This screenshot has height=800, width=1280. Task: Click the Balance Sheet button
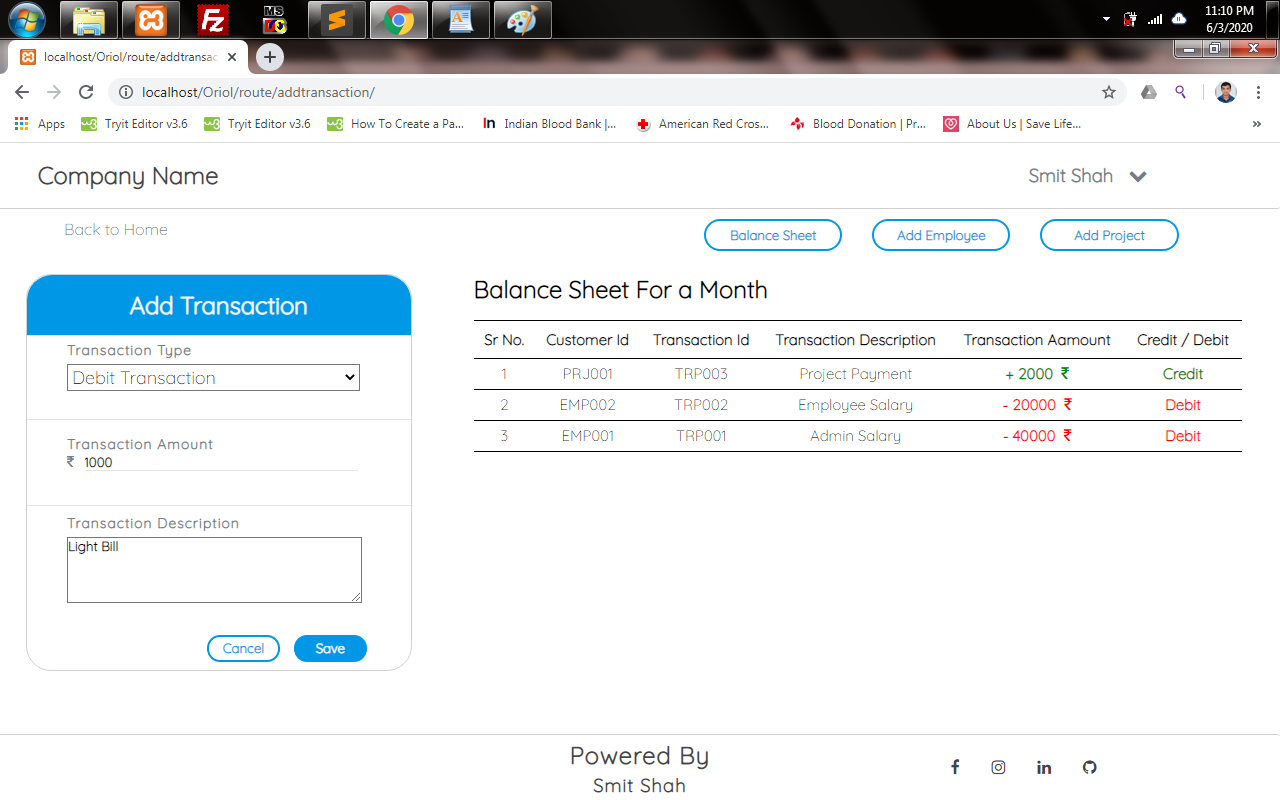click(773, 235)
